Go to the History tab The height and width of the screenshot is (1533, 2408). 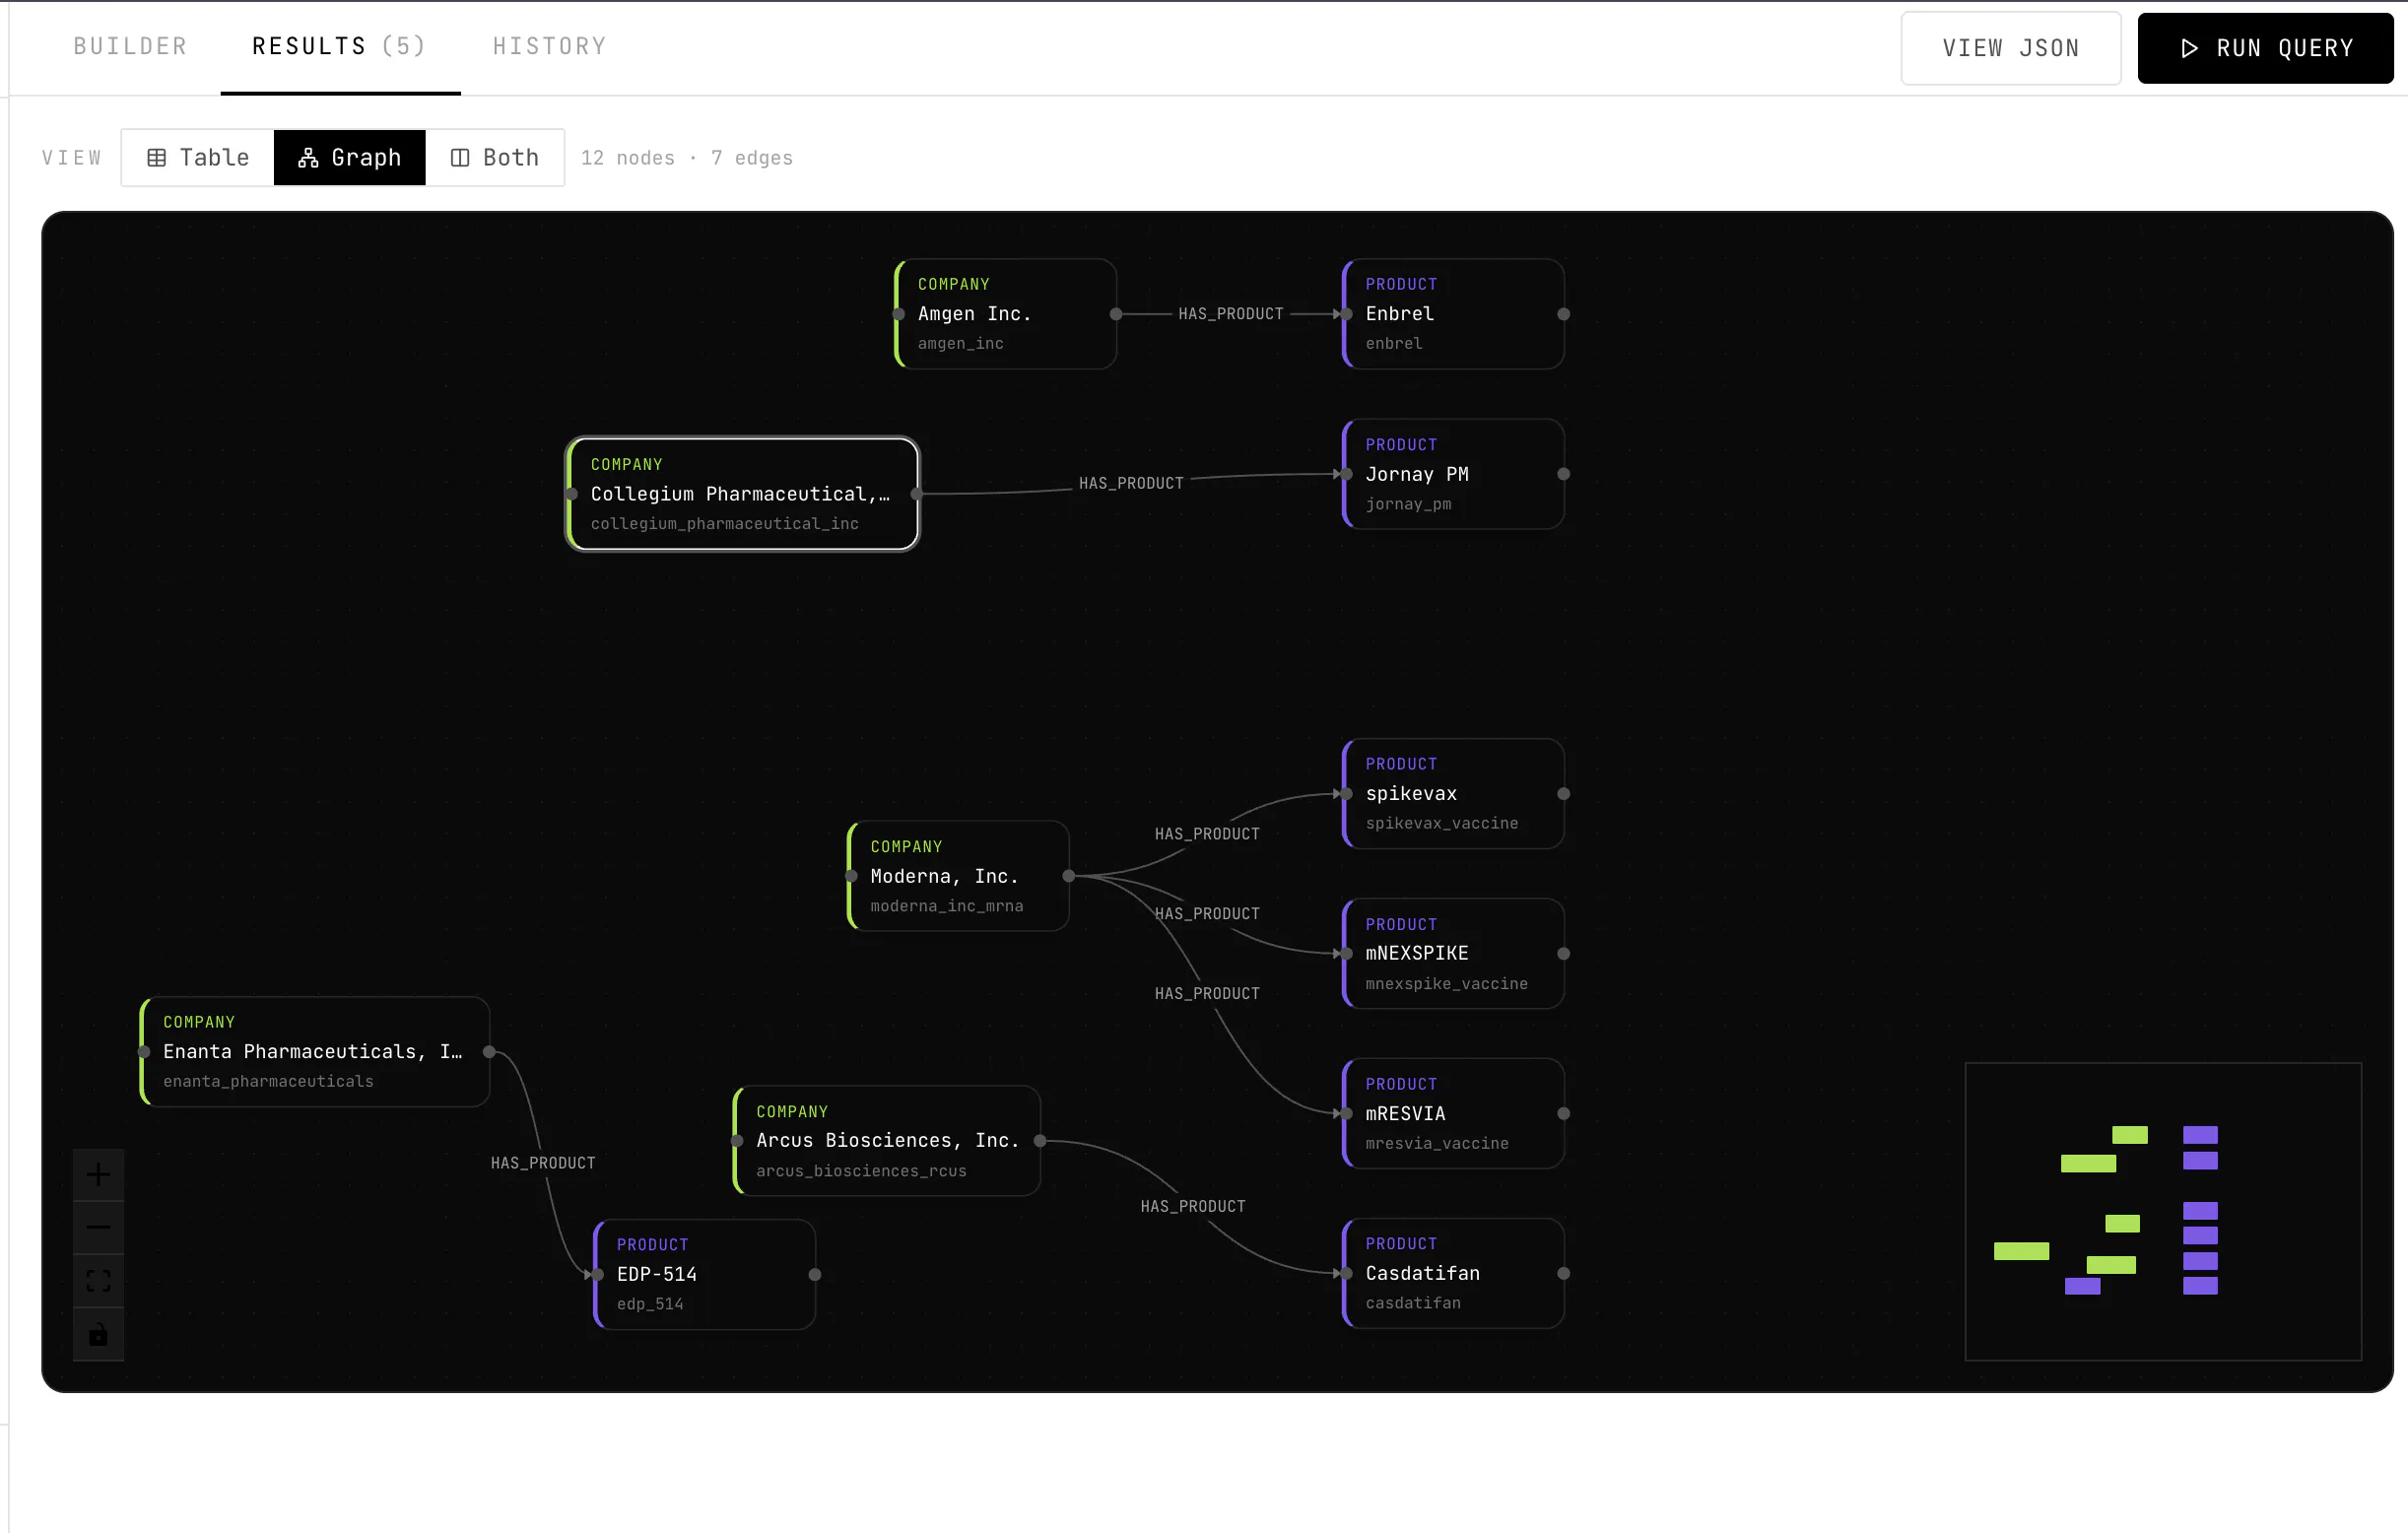coord(549,47)
